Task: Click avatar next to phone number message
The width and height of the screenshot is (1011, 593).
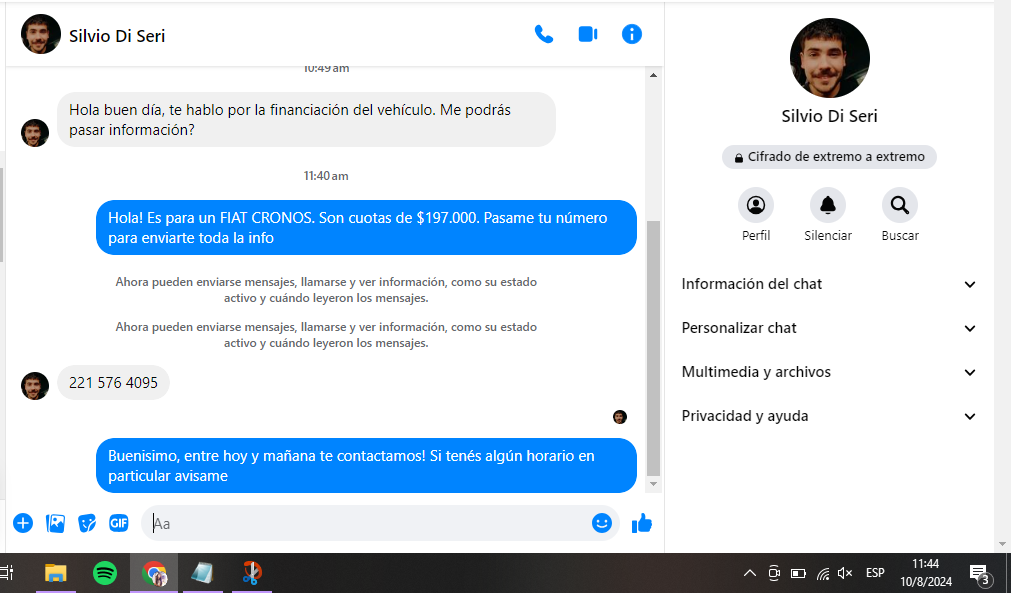Action: click(35, 386)
